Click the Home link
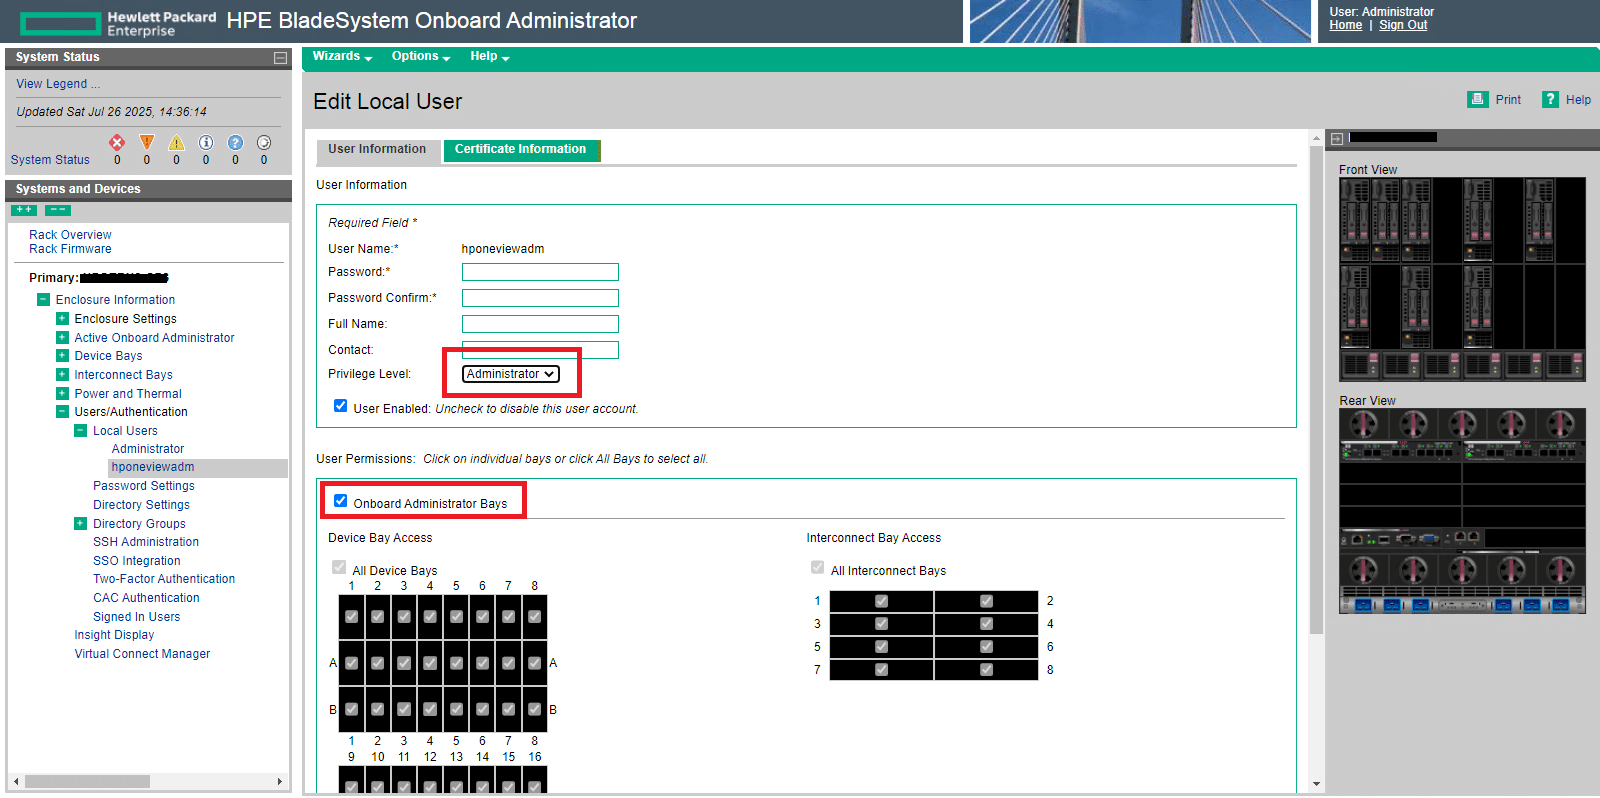 [1345, 25]
